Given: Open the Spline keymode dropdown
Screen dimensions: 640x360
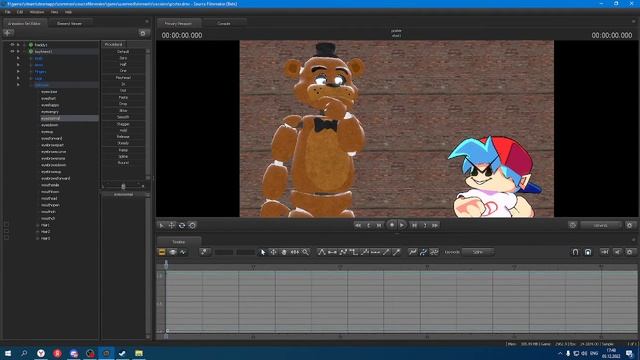Looking at the screenshot, I should click(478, 252).
